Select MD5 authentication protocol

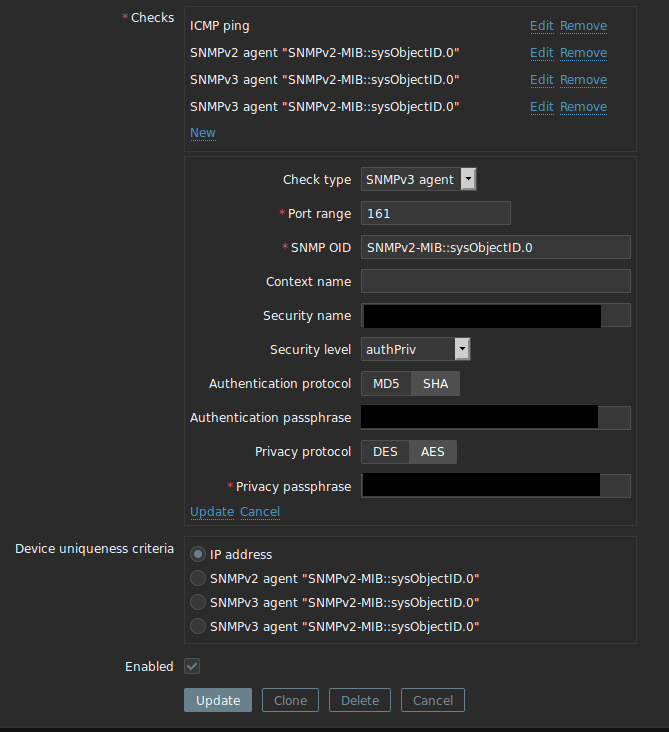point(386,384)
